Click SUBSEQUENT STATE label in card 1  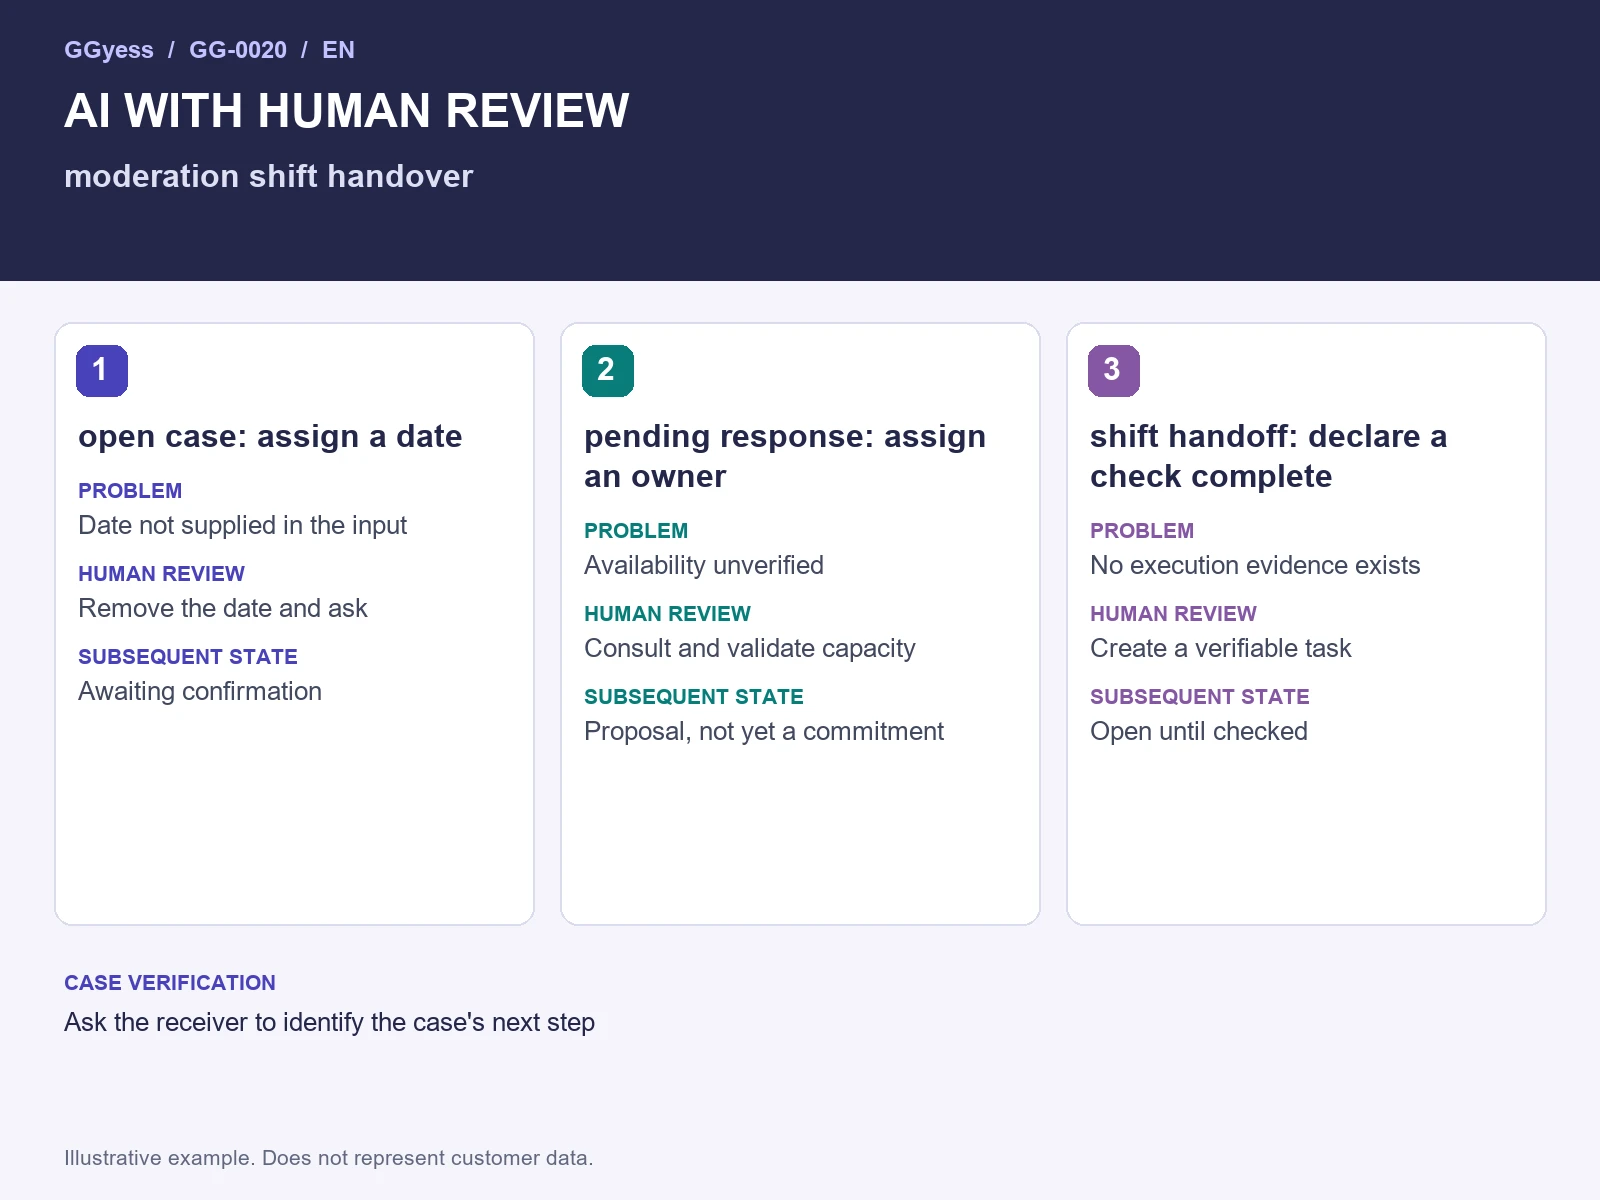click(188, 657)
